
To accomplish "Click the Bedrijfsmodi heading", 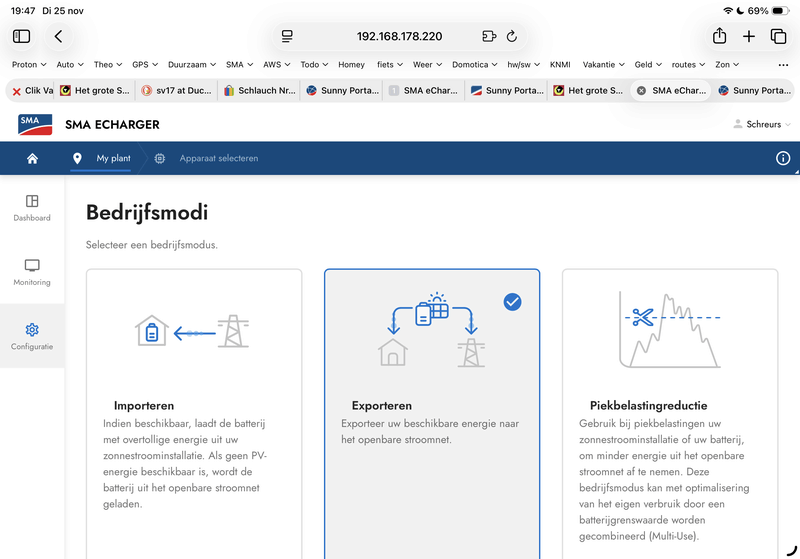I will pyautogui.click(x=147, y=212).
